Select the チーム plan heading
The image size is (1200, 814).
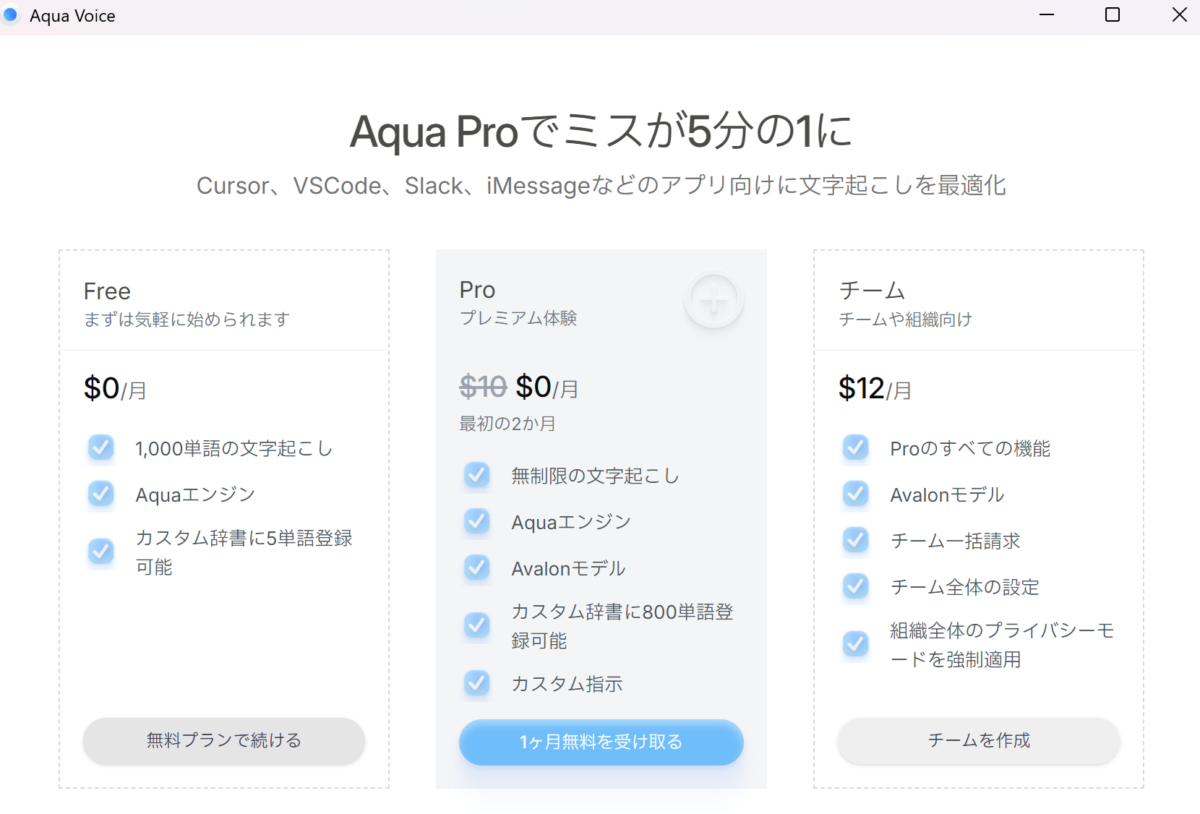[872, 290]
